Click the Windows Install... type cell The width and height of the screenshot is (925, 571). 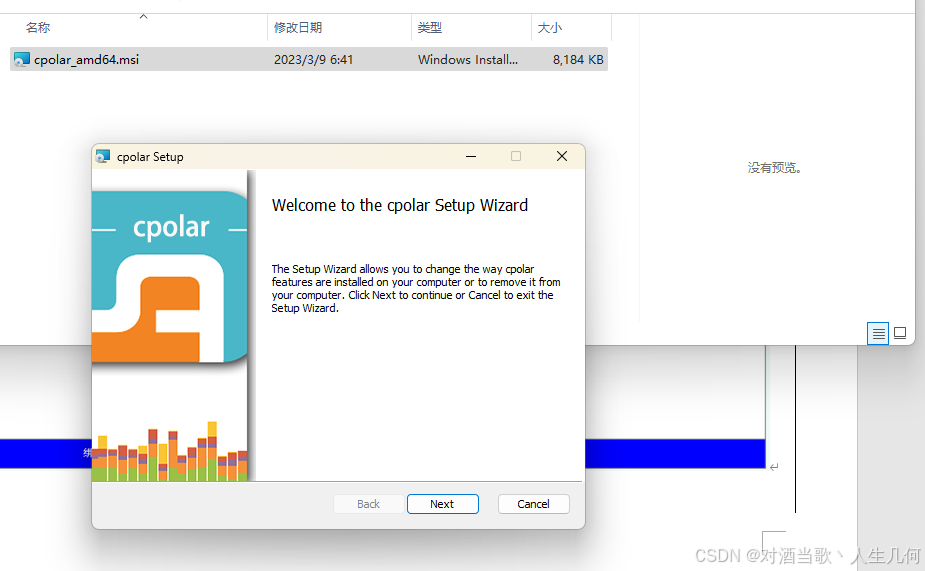(468, 60)
